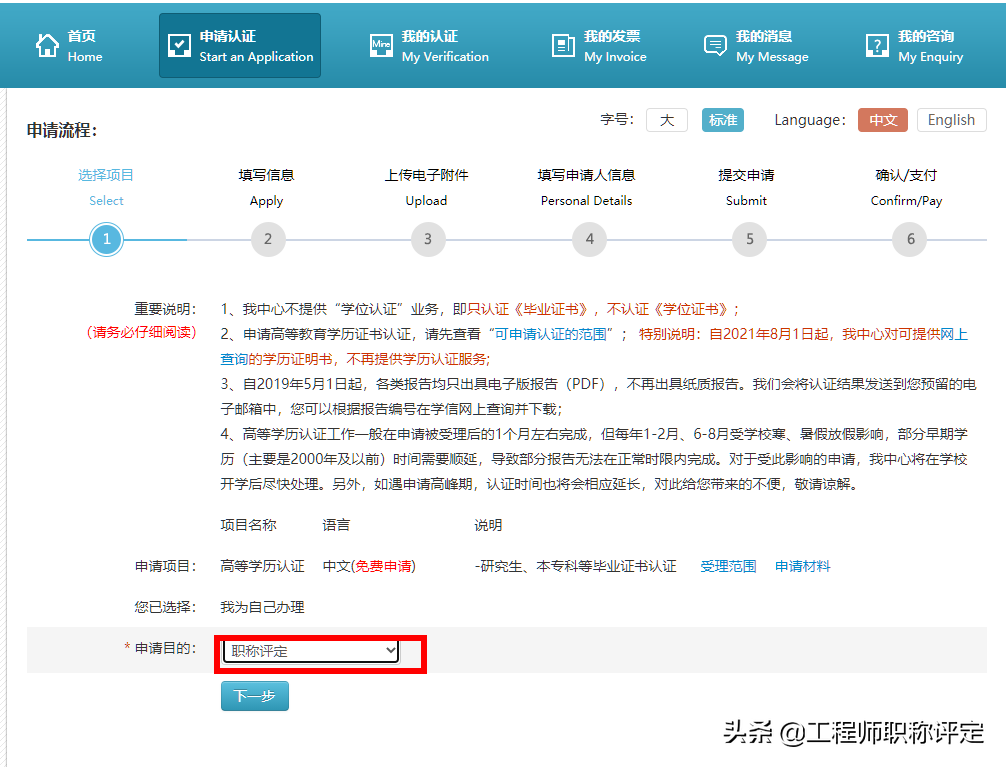
Task: Open the 申请材料 application materials link
Action: click(x=801, y=565)
